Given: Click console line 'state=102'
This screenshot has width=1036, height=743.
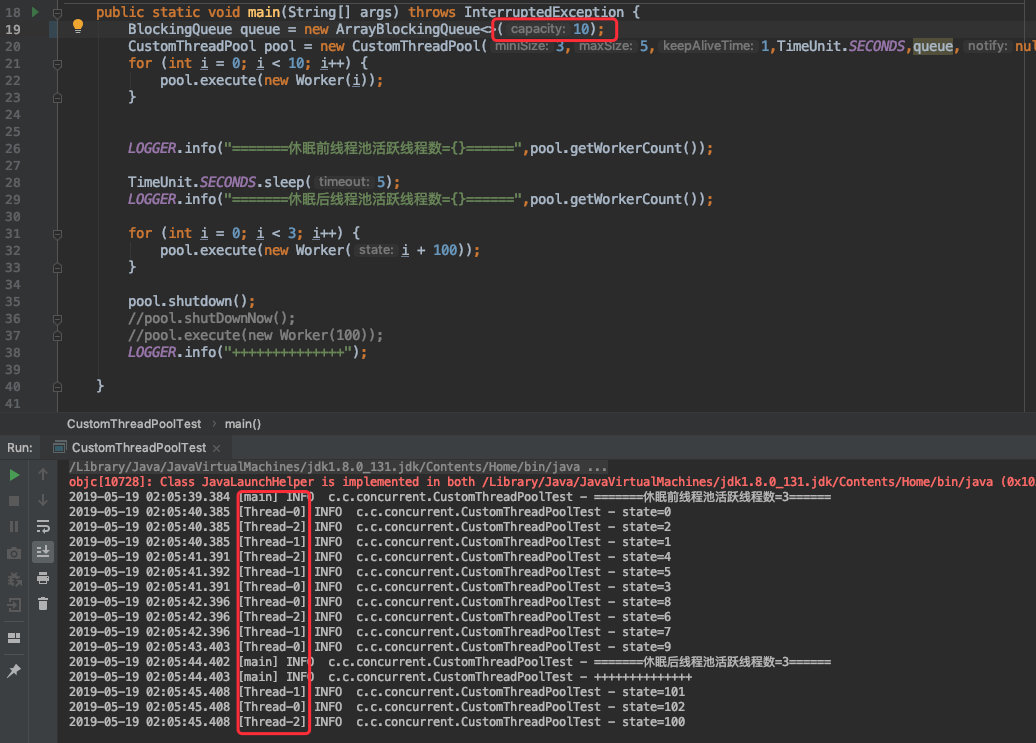Looking at the screenshot, I should (377, 707).
